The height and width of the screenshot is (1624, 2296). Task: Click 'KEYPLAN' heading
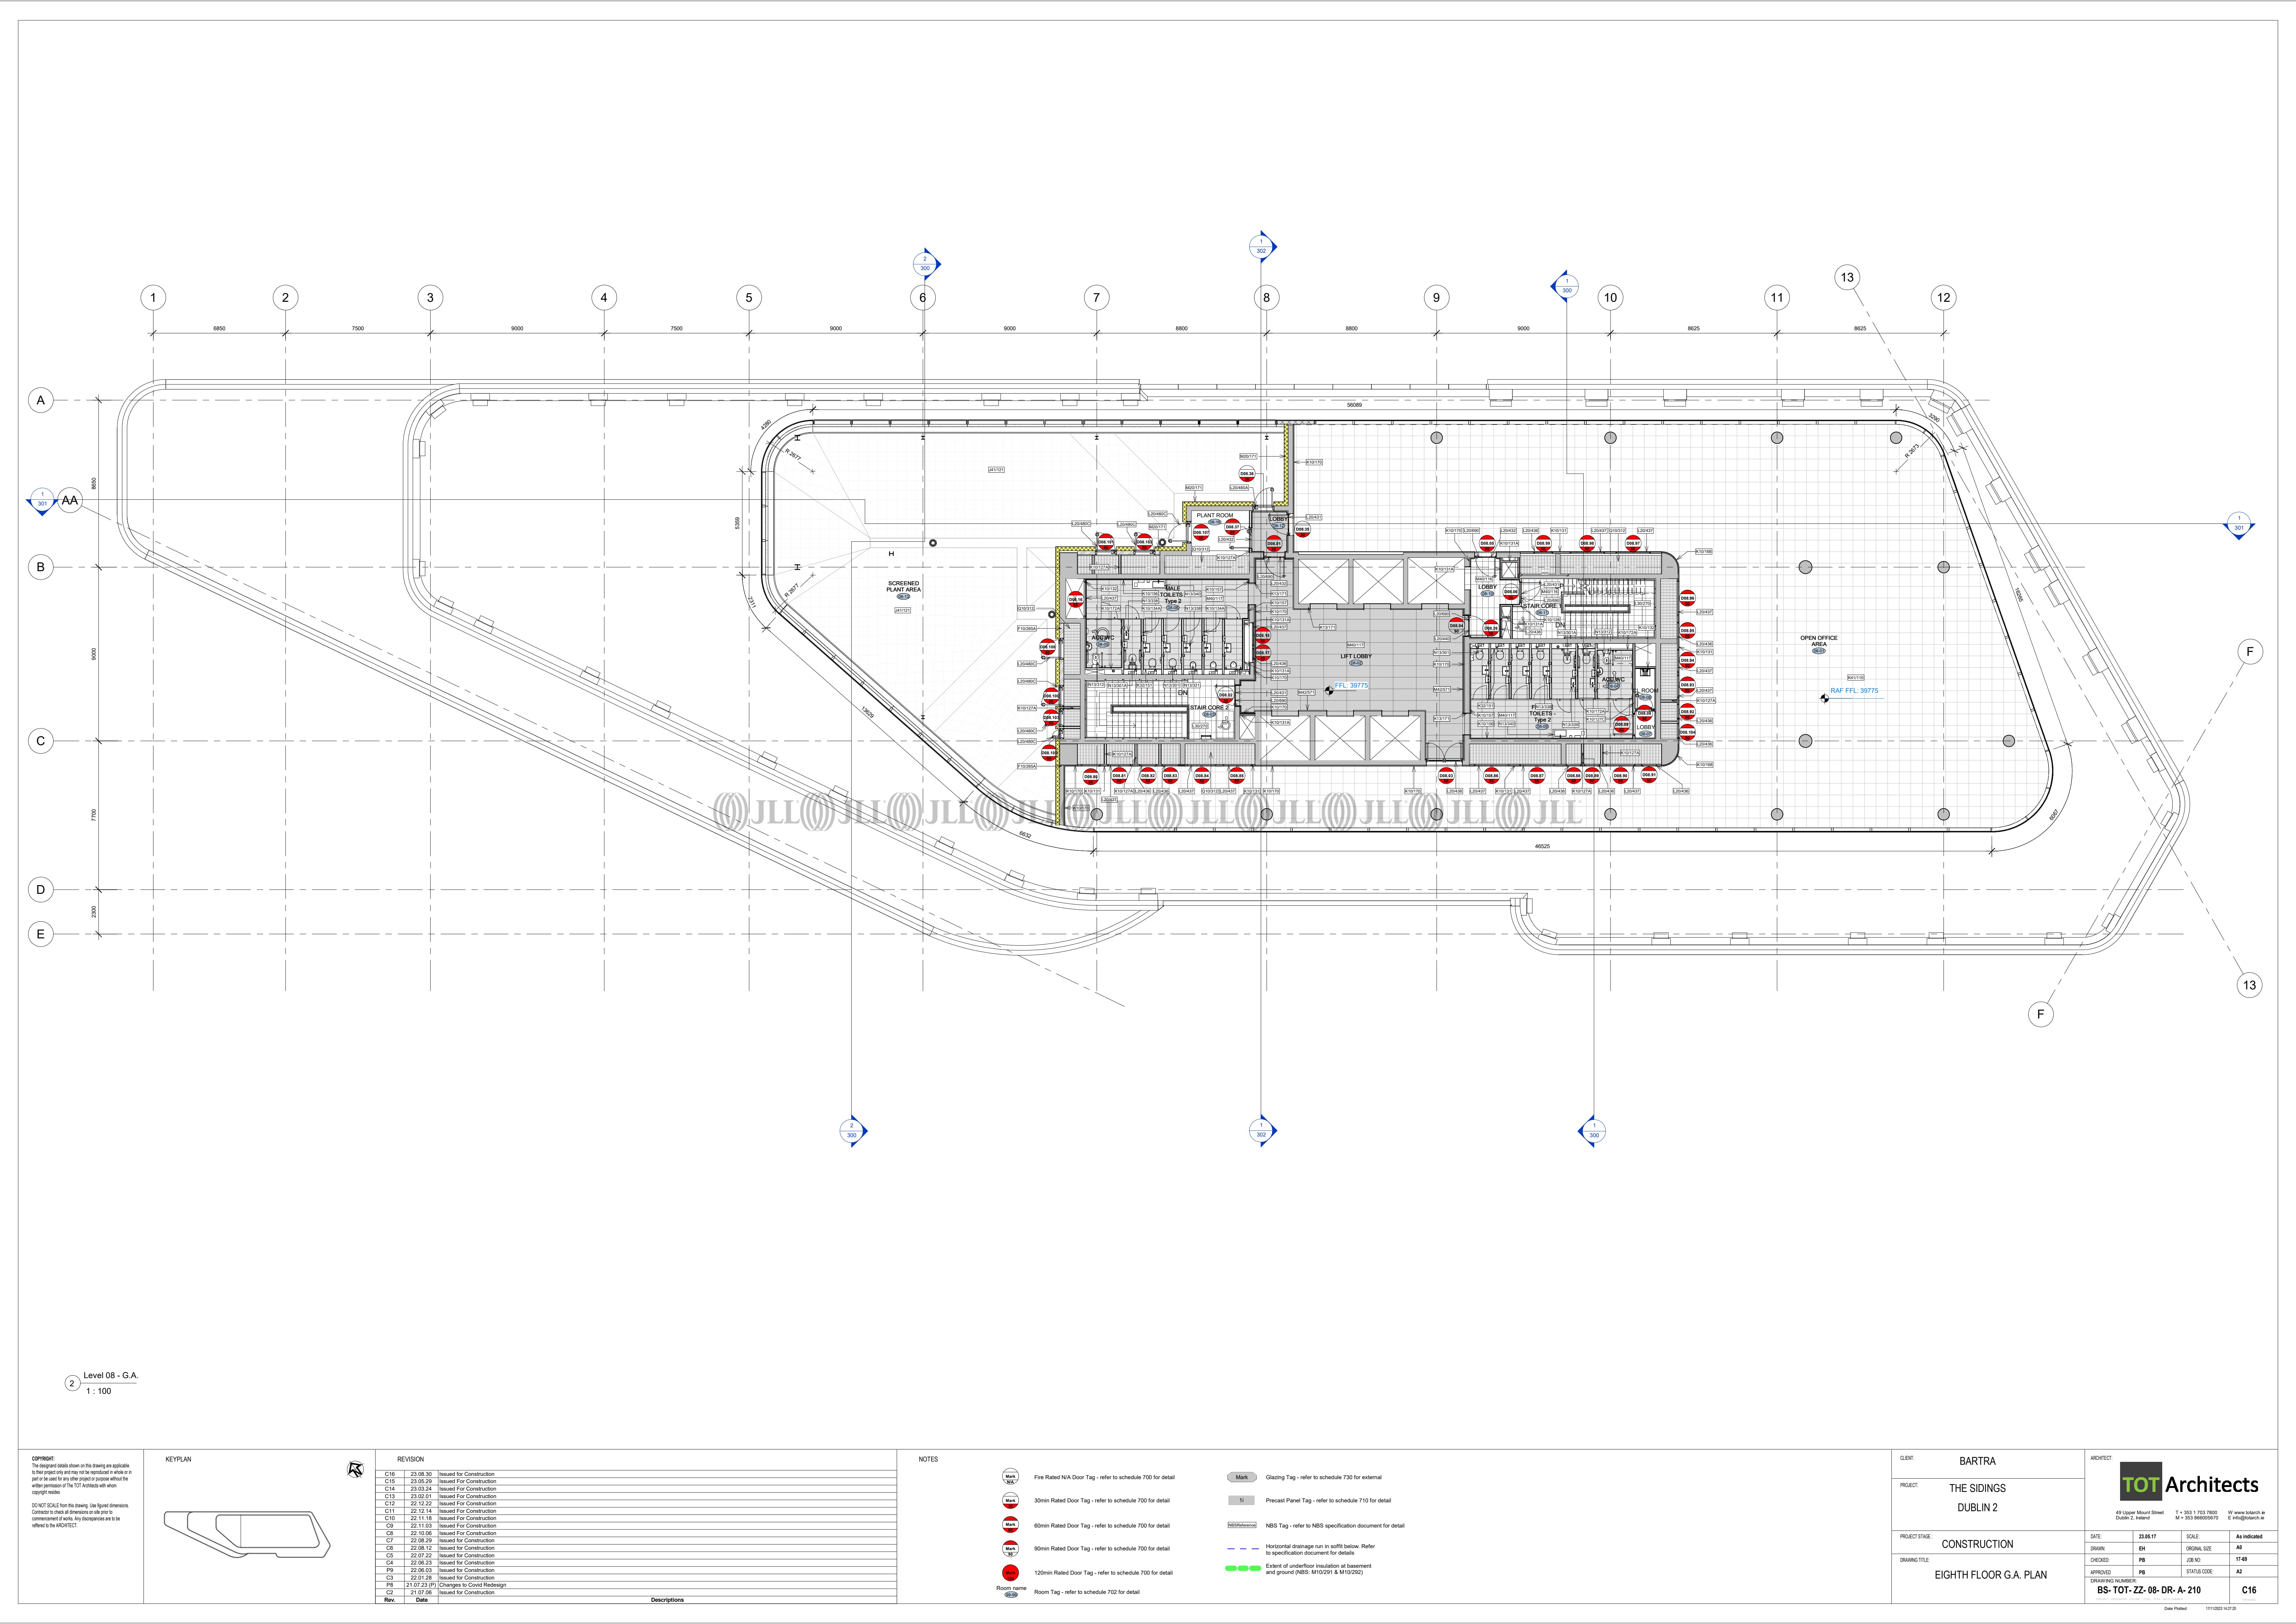tap(178, 1459)
